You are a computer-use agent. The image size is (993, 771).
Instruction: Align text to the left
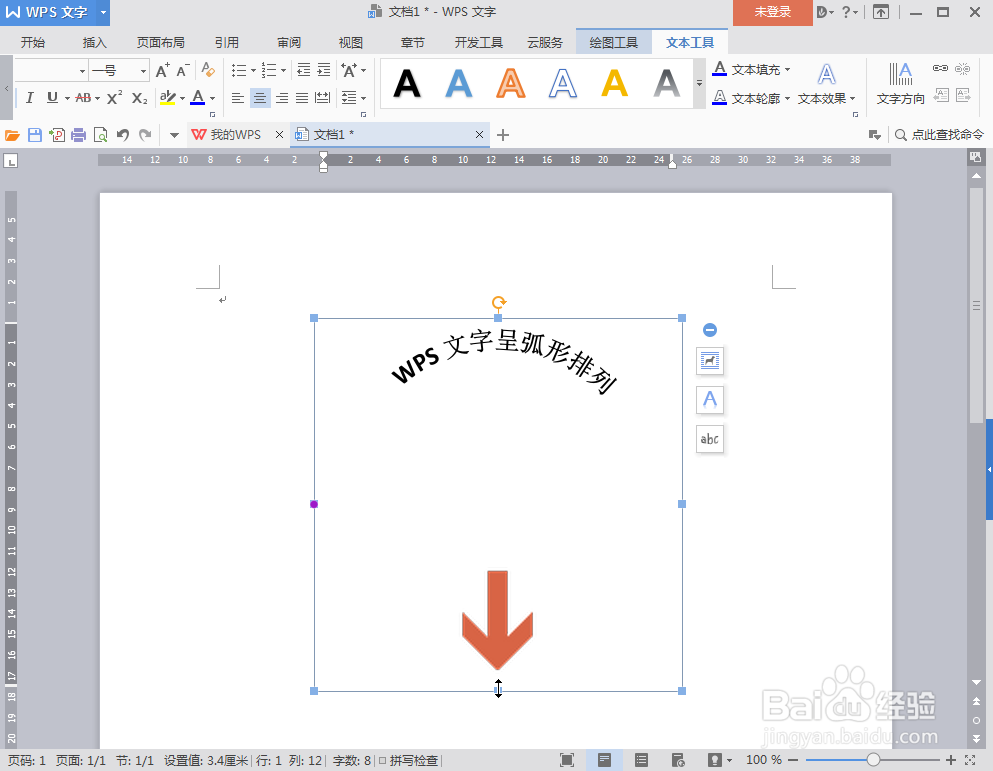pos(237,98)
